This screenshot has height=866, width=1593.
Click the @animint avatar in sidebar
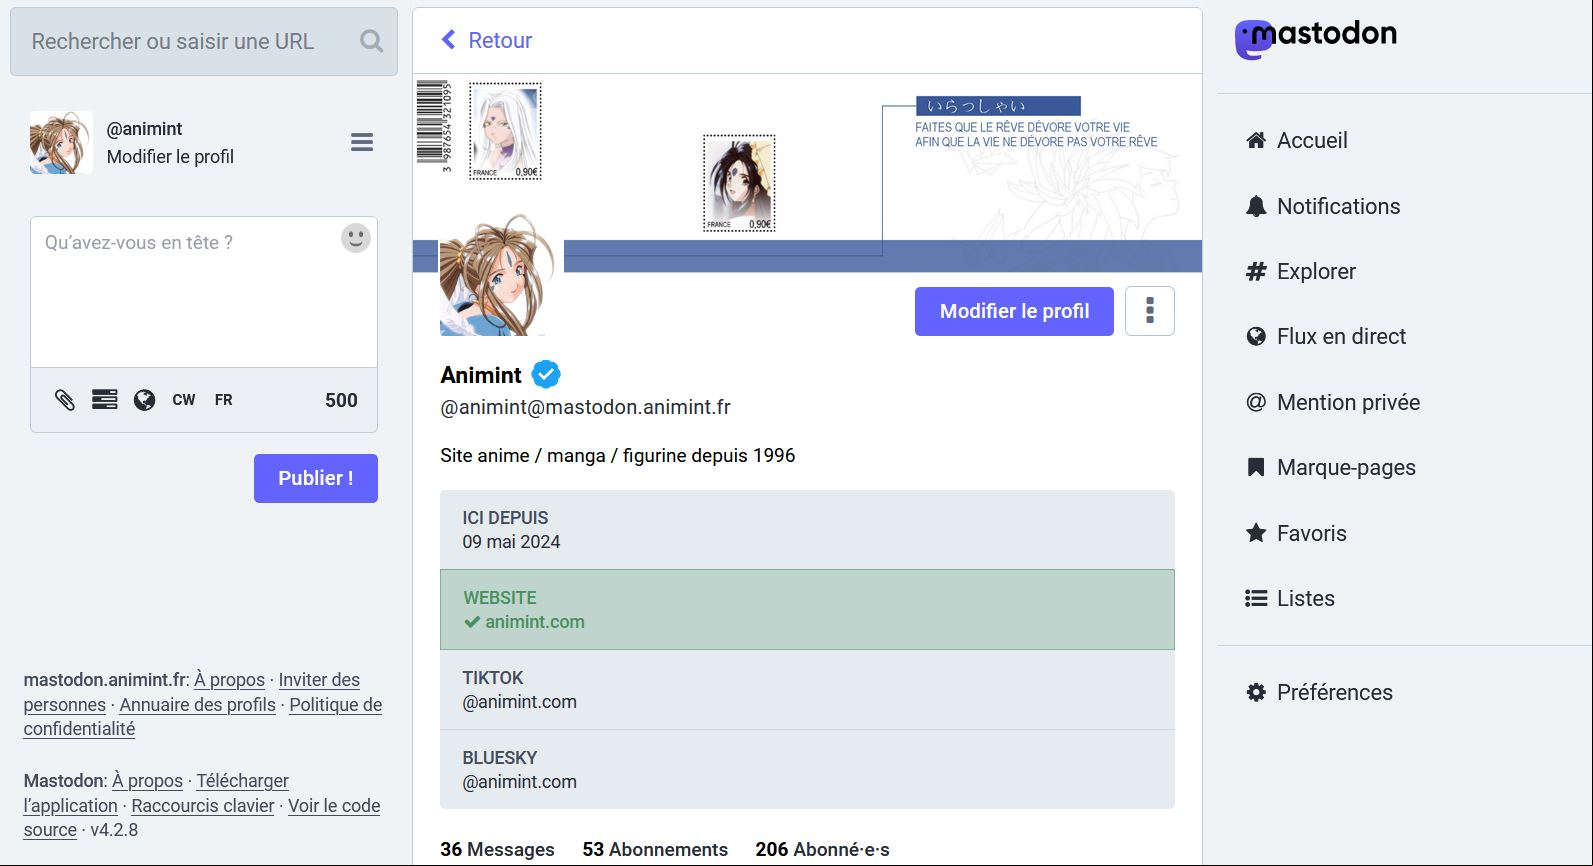click(x=61, y=142)
